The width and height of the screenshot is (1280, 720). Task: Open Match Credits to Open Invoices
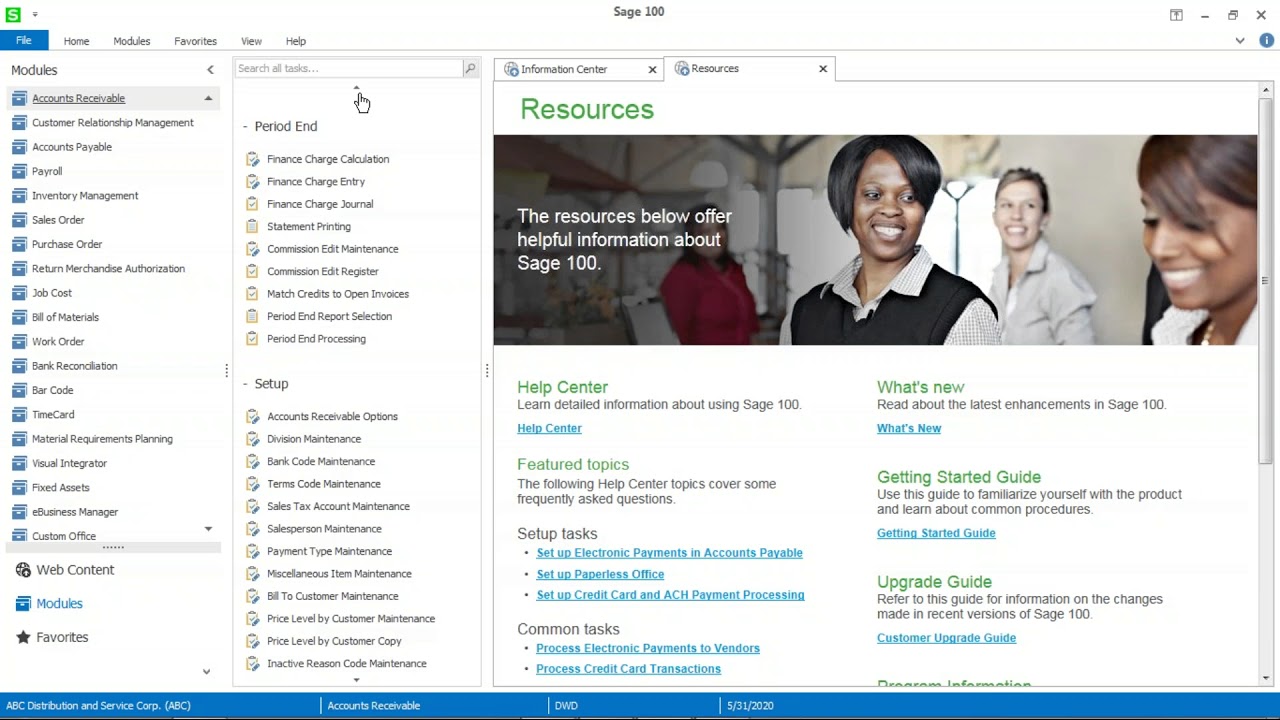pyautogui.click(x=338, y=294)
